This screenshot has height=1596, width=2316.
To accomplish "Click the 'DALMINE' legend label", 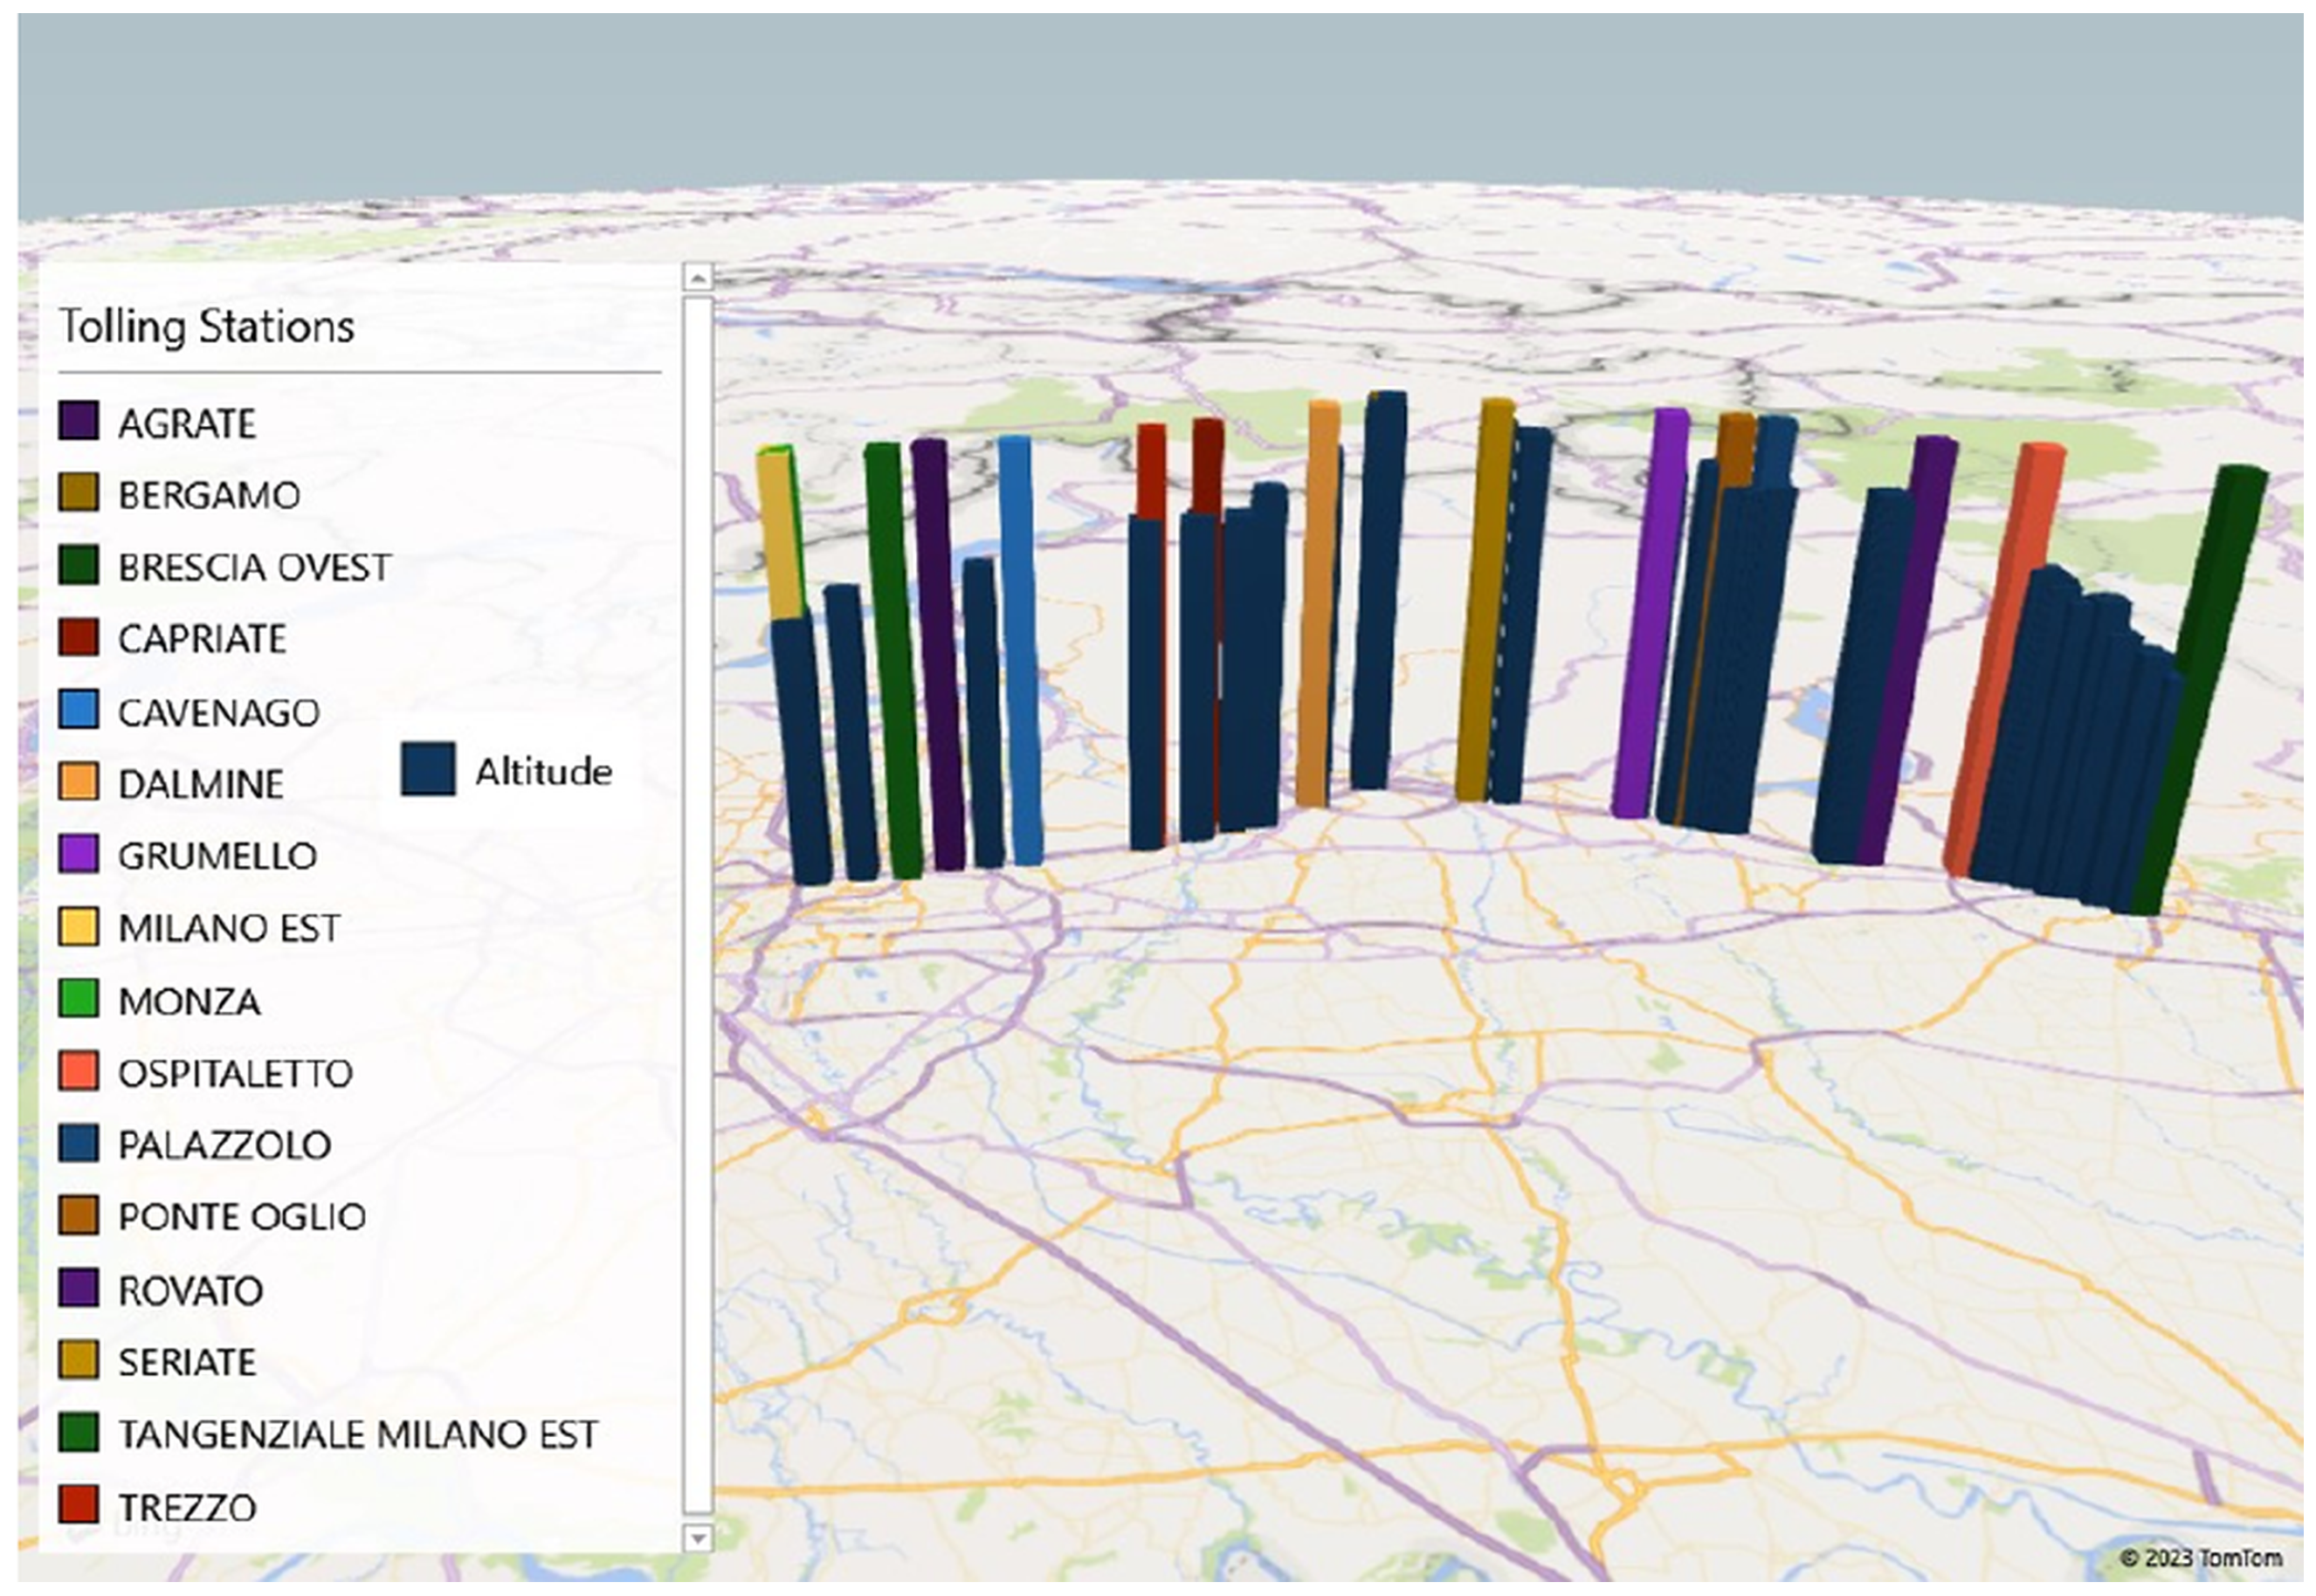I will (x=201, y=784).
